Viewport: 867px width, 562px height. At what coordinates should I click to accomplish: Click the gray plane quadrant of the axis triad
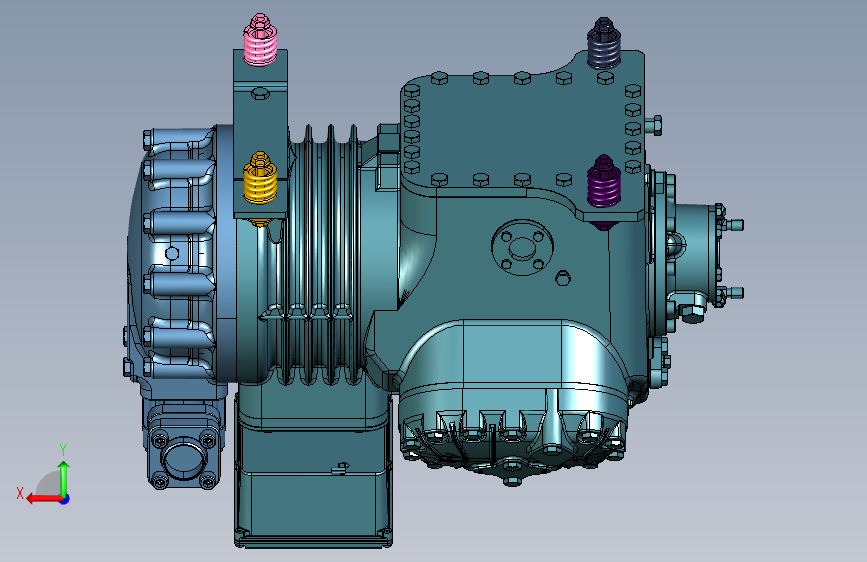[49, 483]
